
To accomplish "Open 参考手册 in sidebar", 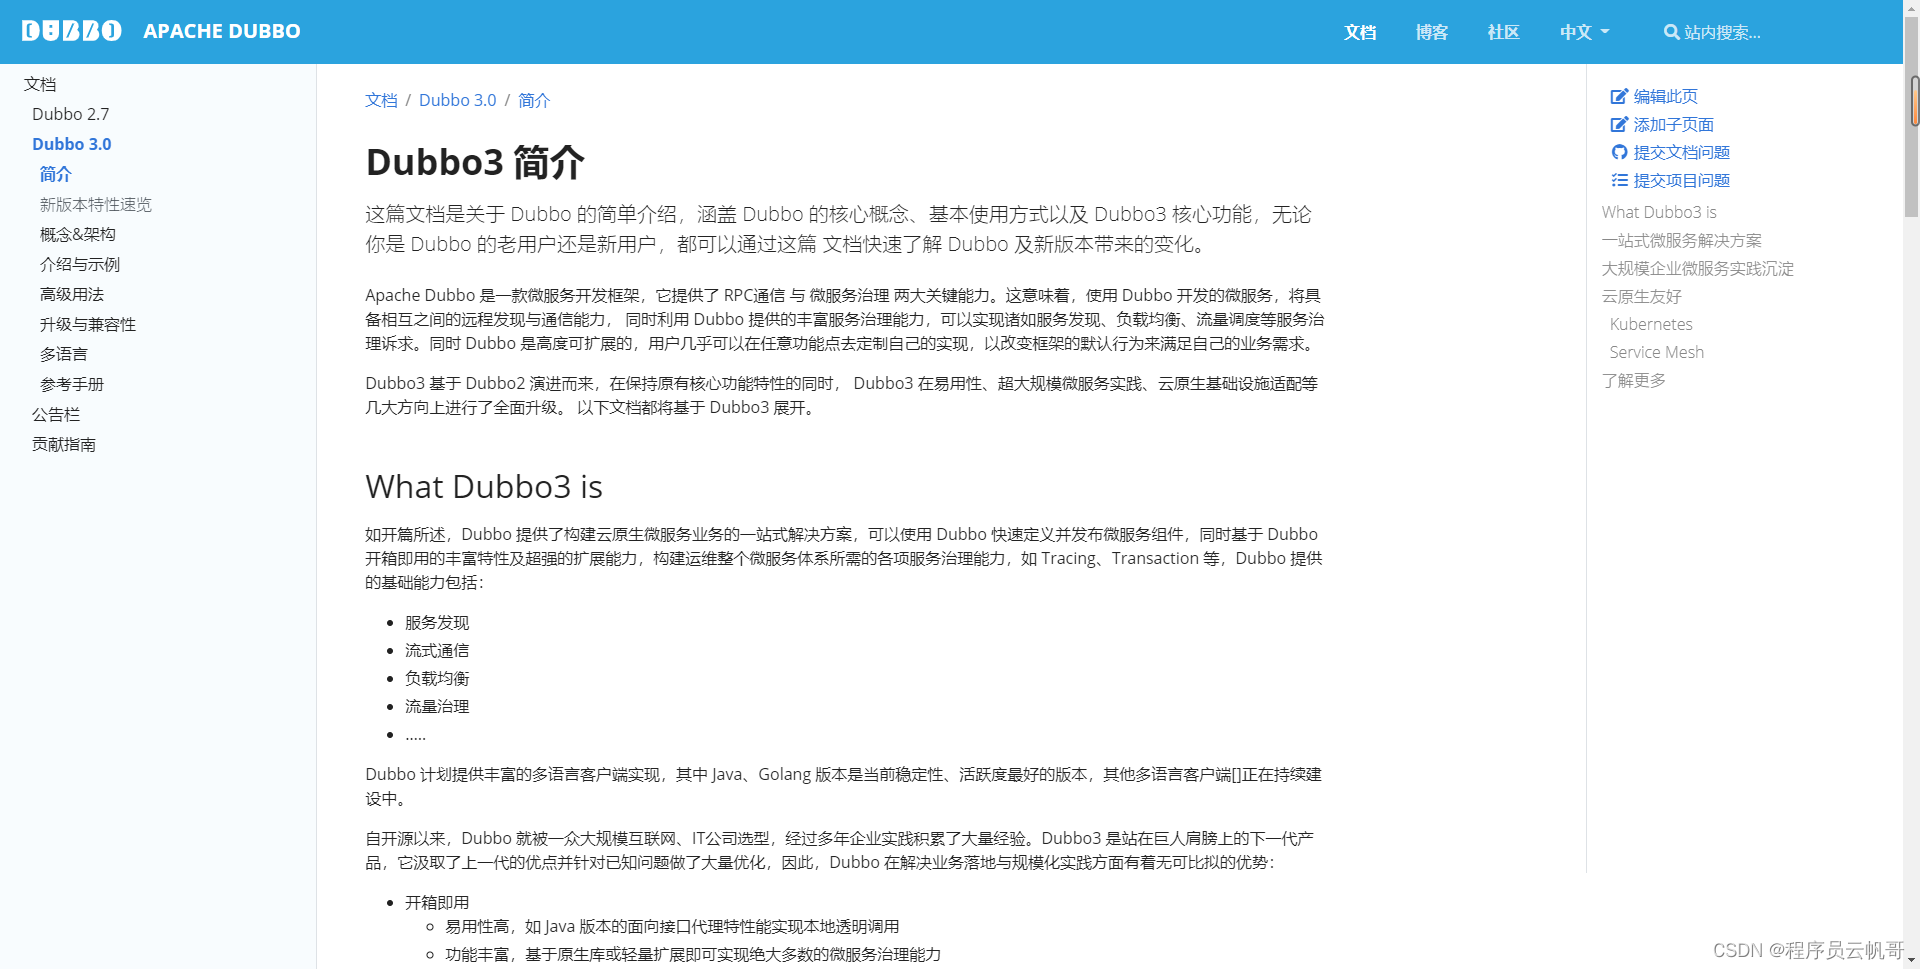I will (x=72, y=384).
